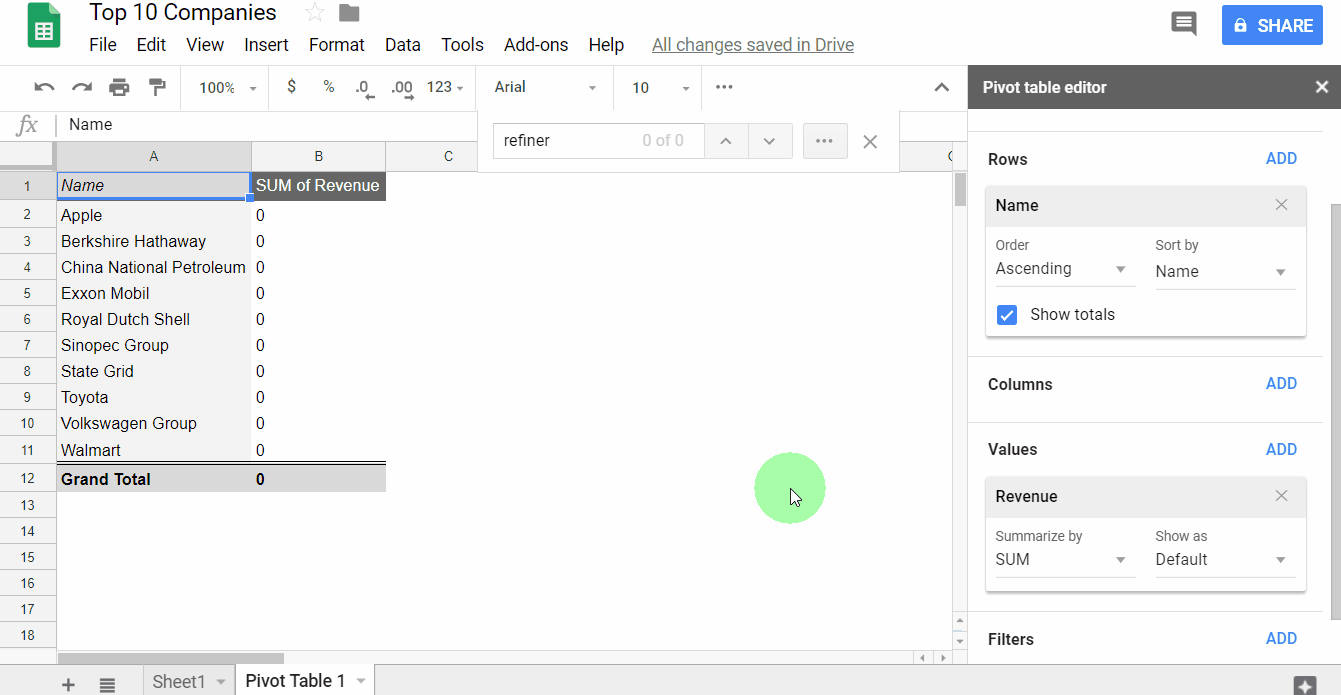Remove the Name row field

[1282, 205]
